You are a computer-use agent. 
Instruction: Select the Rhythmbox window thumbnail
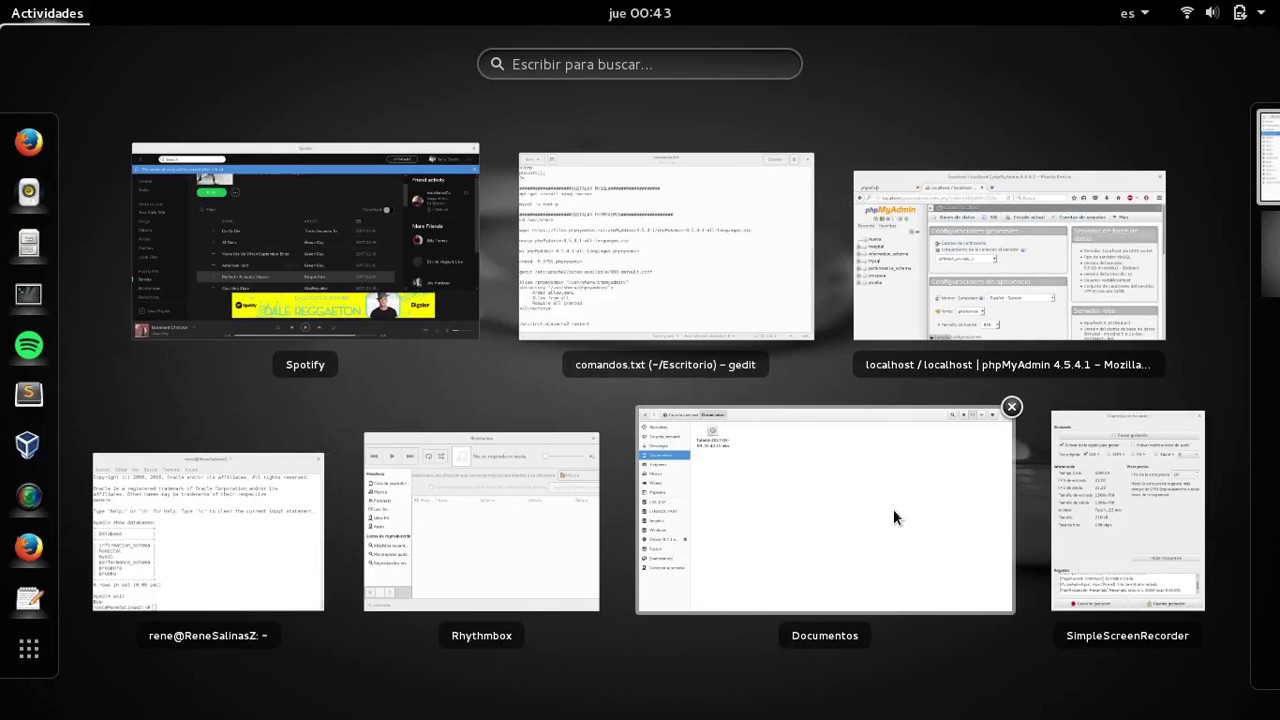point(481,522)
